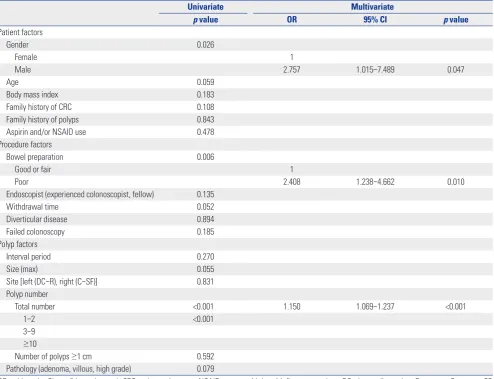Click the Good or fair label
This screenshot has width=494, height=379.
(x=33, y=169)
